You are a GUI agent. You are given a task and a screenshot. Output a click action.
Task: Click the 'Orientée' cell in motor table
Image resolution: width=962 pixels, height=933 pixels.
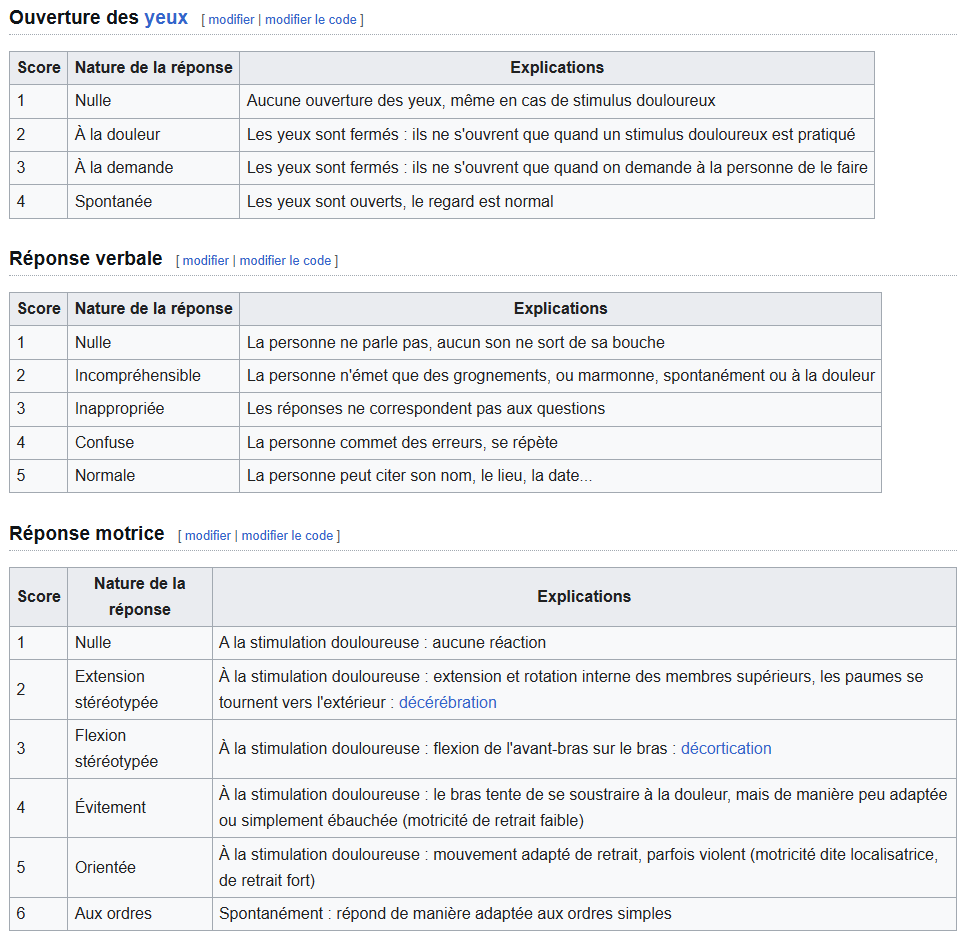coord(105,867)
